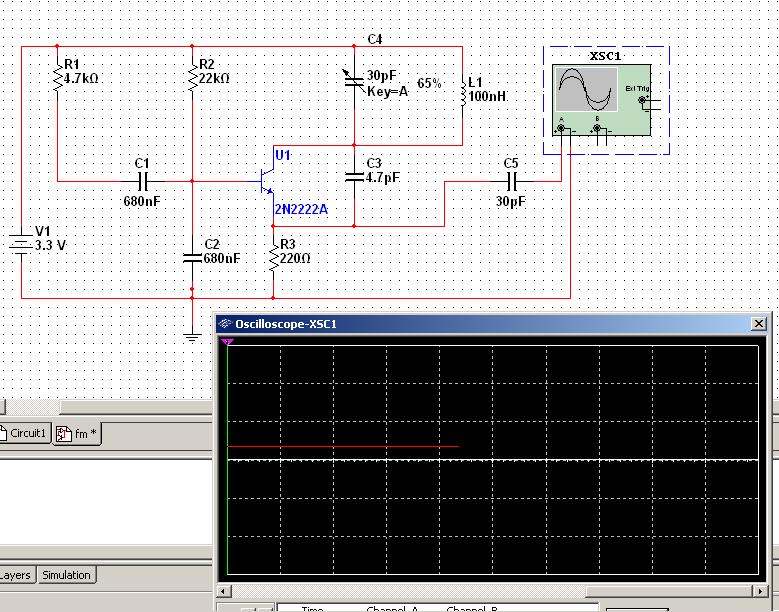Switch to the fm * tab
779x612 pixels.
point(77,434)
